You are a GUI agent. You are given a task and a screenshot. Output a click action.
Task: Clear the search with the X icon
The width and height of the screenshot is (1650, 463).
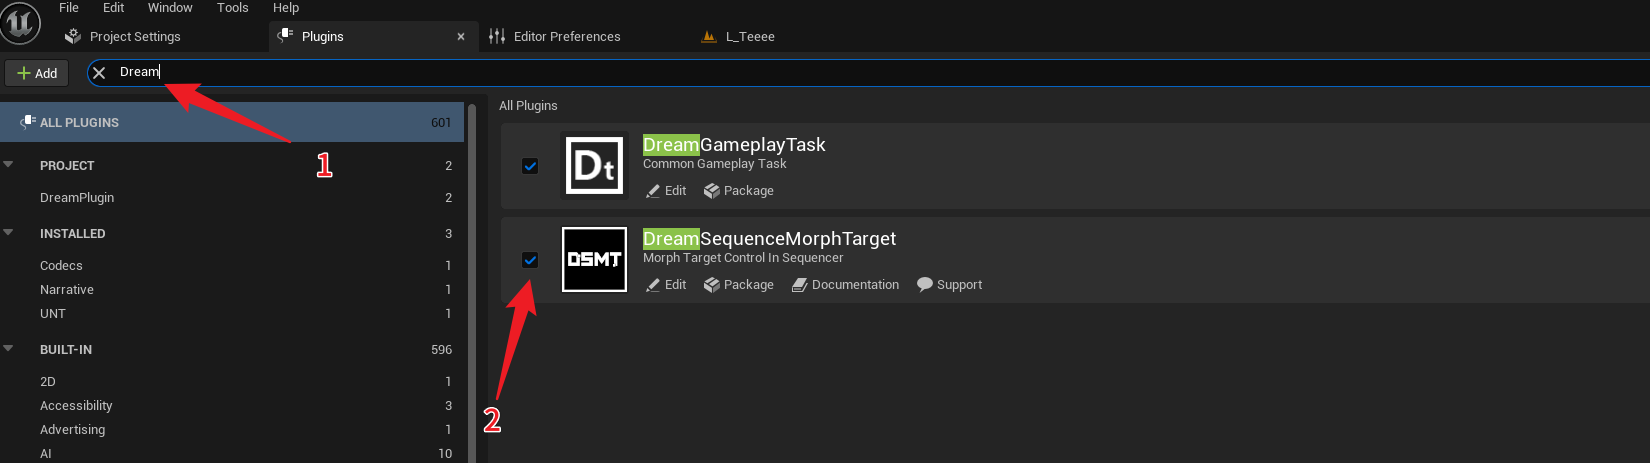[99, 72]
